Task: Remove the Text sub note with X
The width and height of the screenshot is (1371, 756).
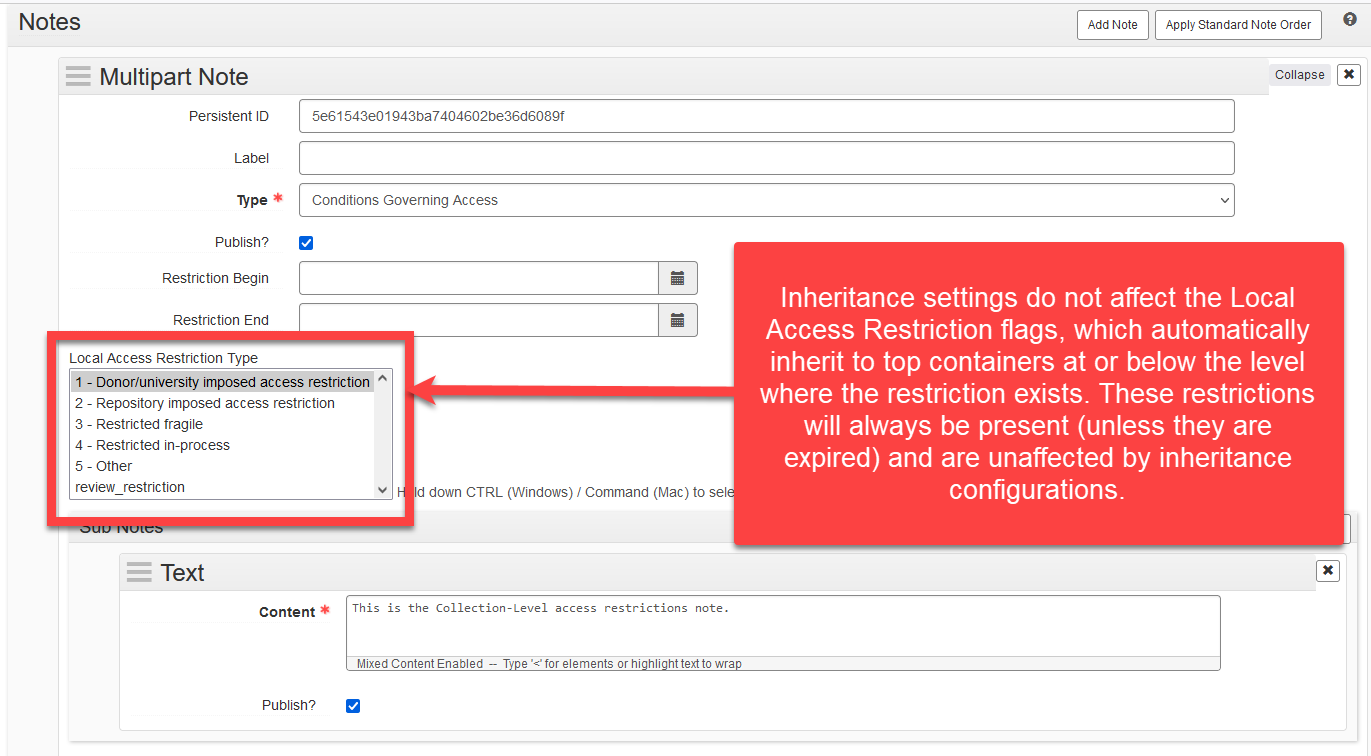Action: point(1327,570)
